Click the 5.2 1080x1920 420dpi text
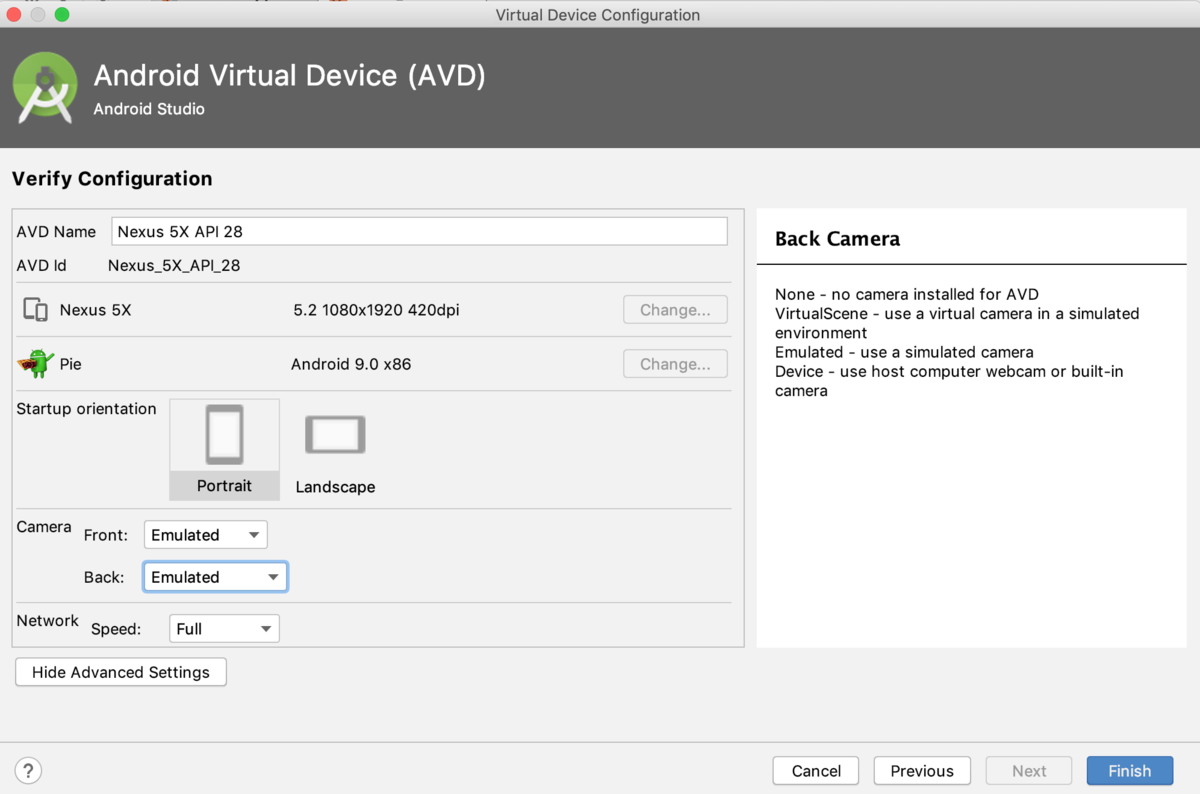The width and height of the screenshot is (1200, 794). pyautogui.click(x=376, y=310)
